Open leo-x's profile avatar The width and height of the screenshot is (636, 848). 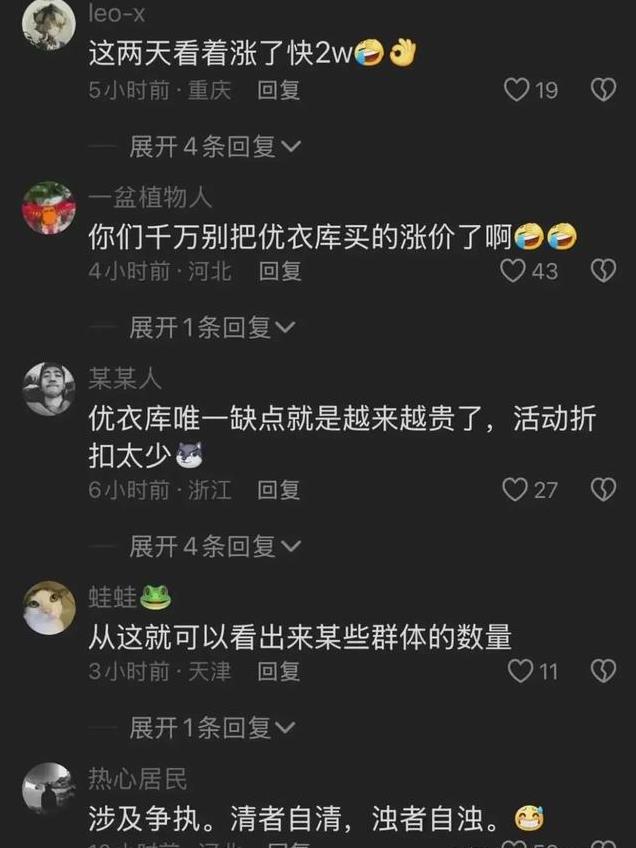click(x=49, y=23)
